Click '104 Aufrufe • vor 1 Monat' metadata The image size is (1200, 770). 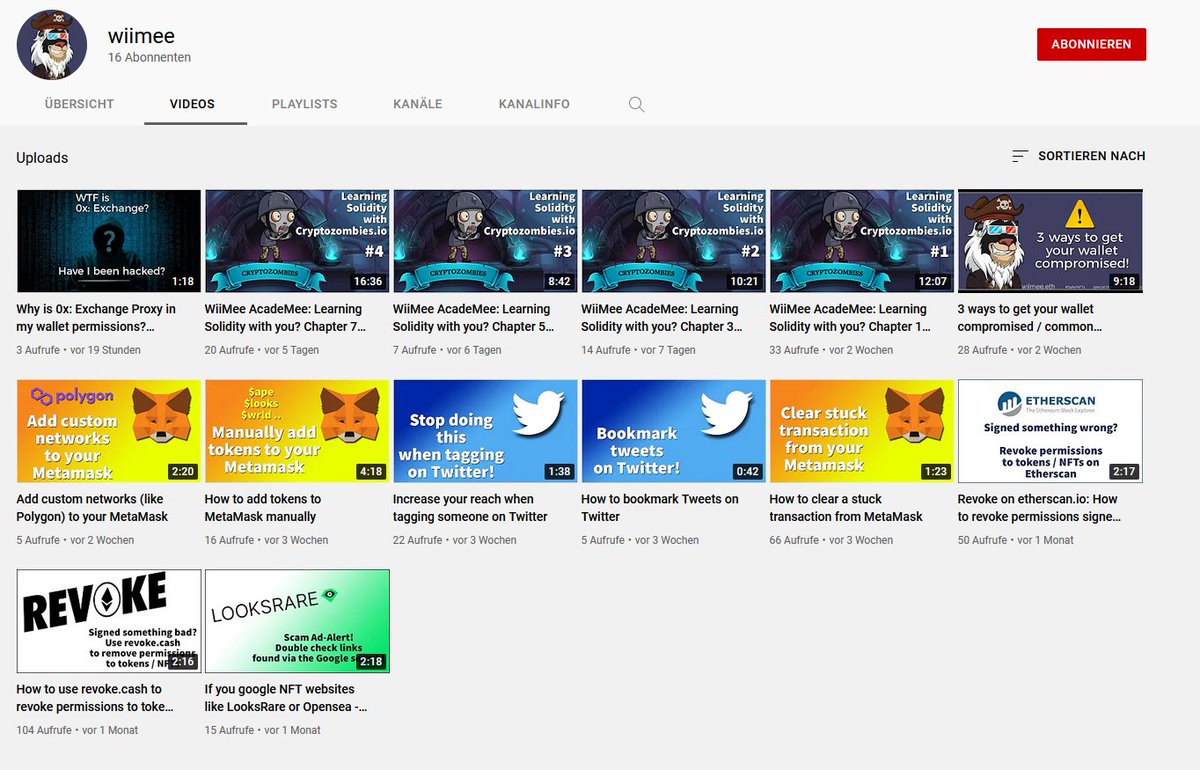77,730
